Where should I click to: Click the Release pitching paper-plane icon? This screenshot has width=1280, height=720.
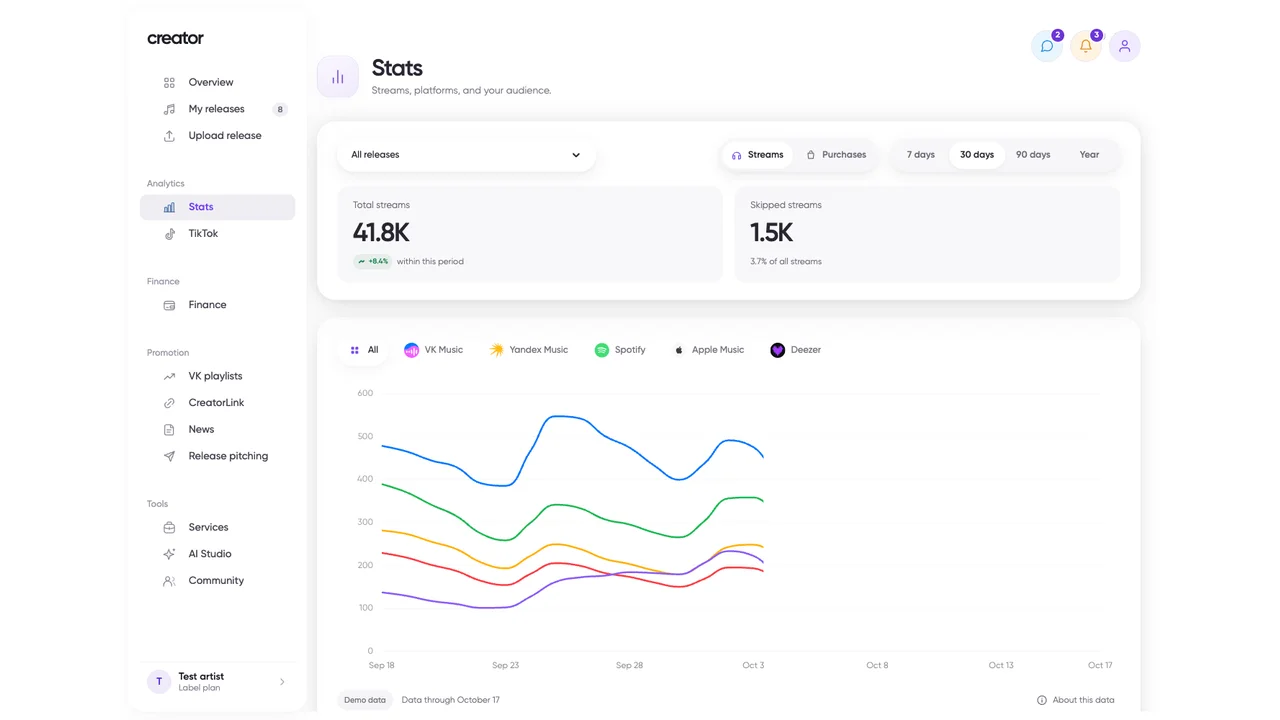point(169,456)
